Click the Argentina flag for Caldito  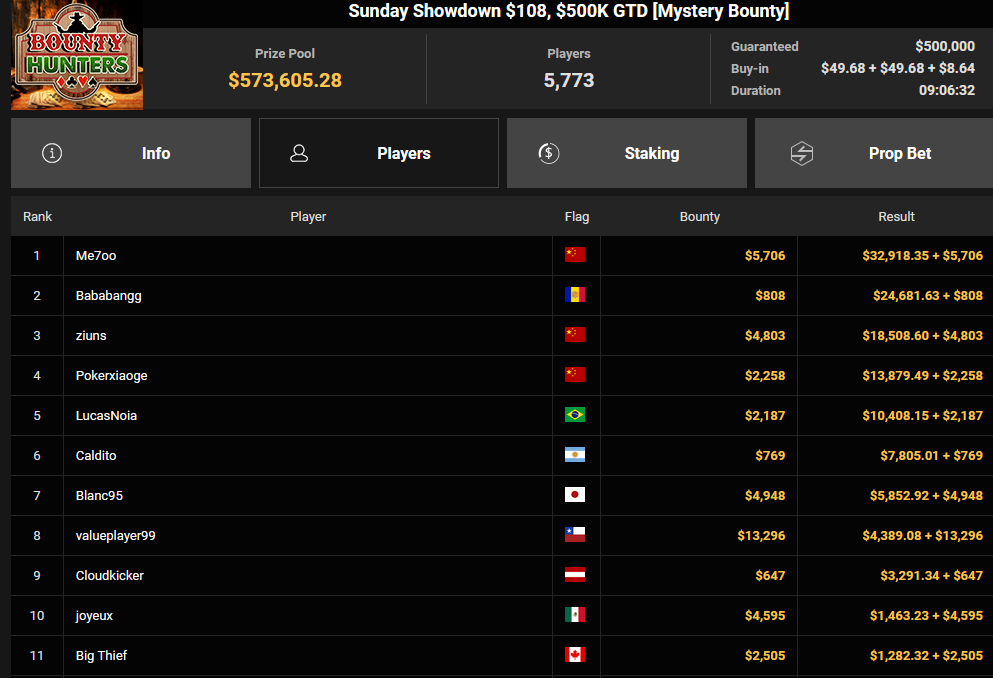point(575,455)
